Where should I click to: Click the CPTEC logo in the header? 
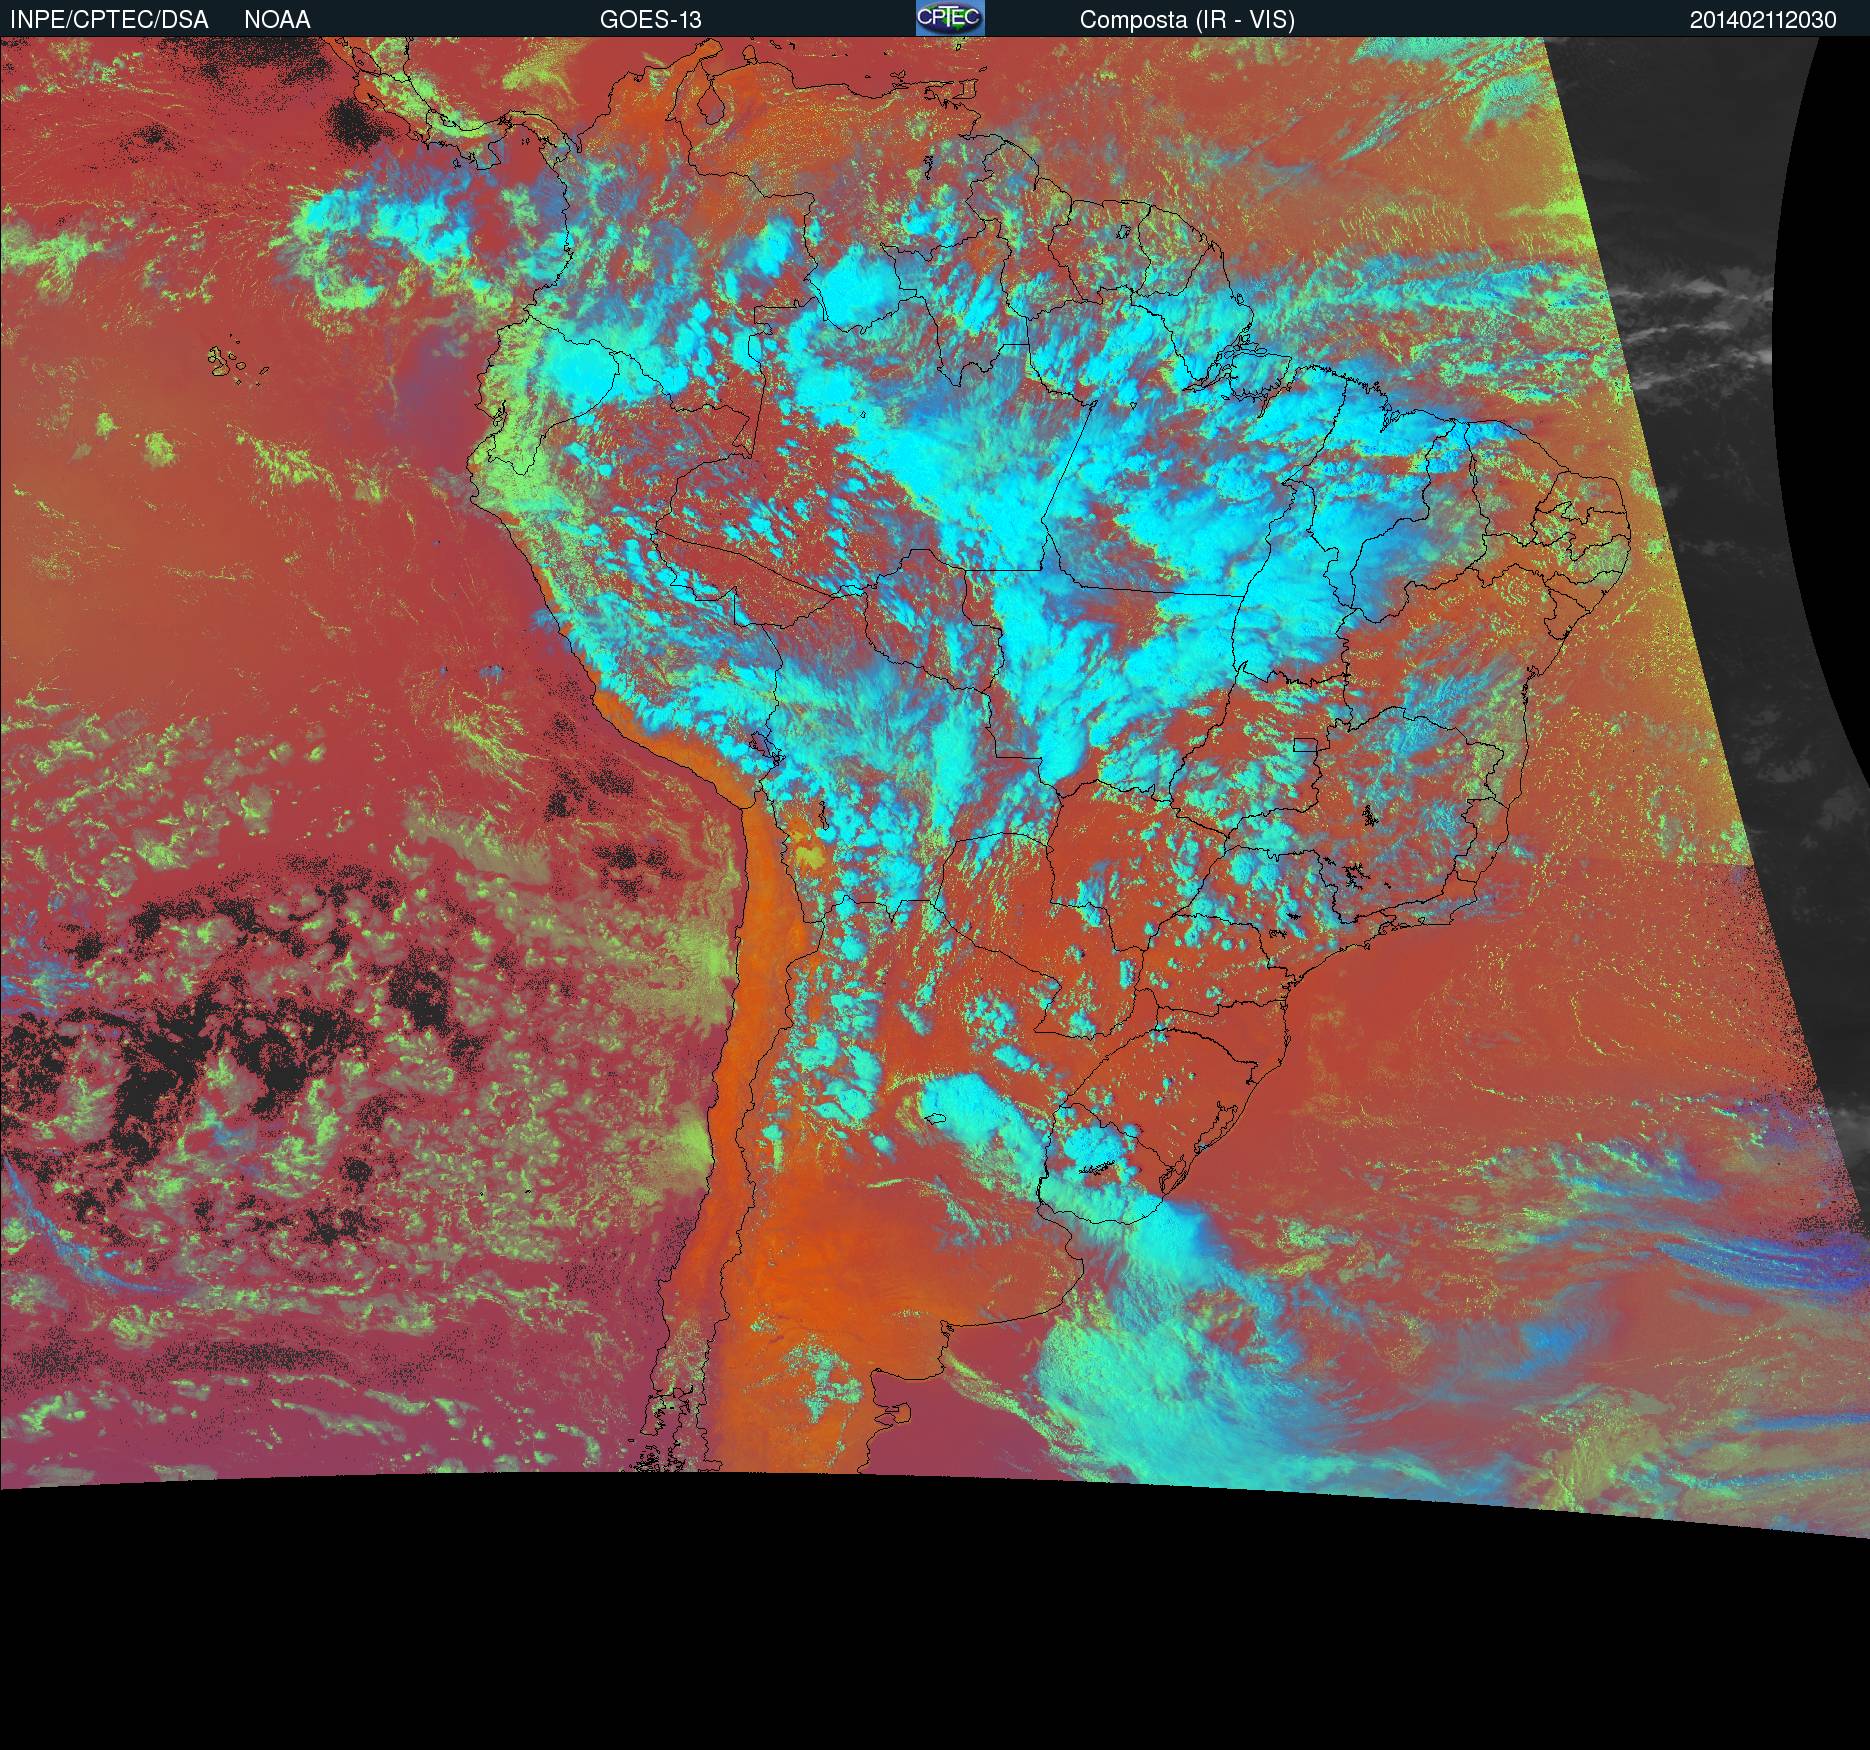point(950,18)
